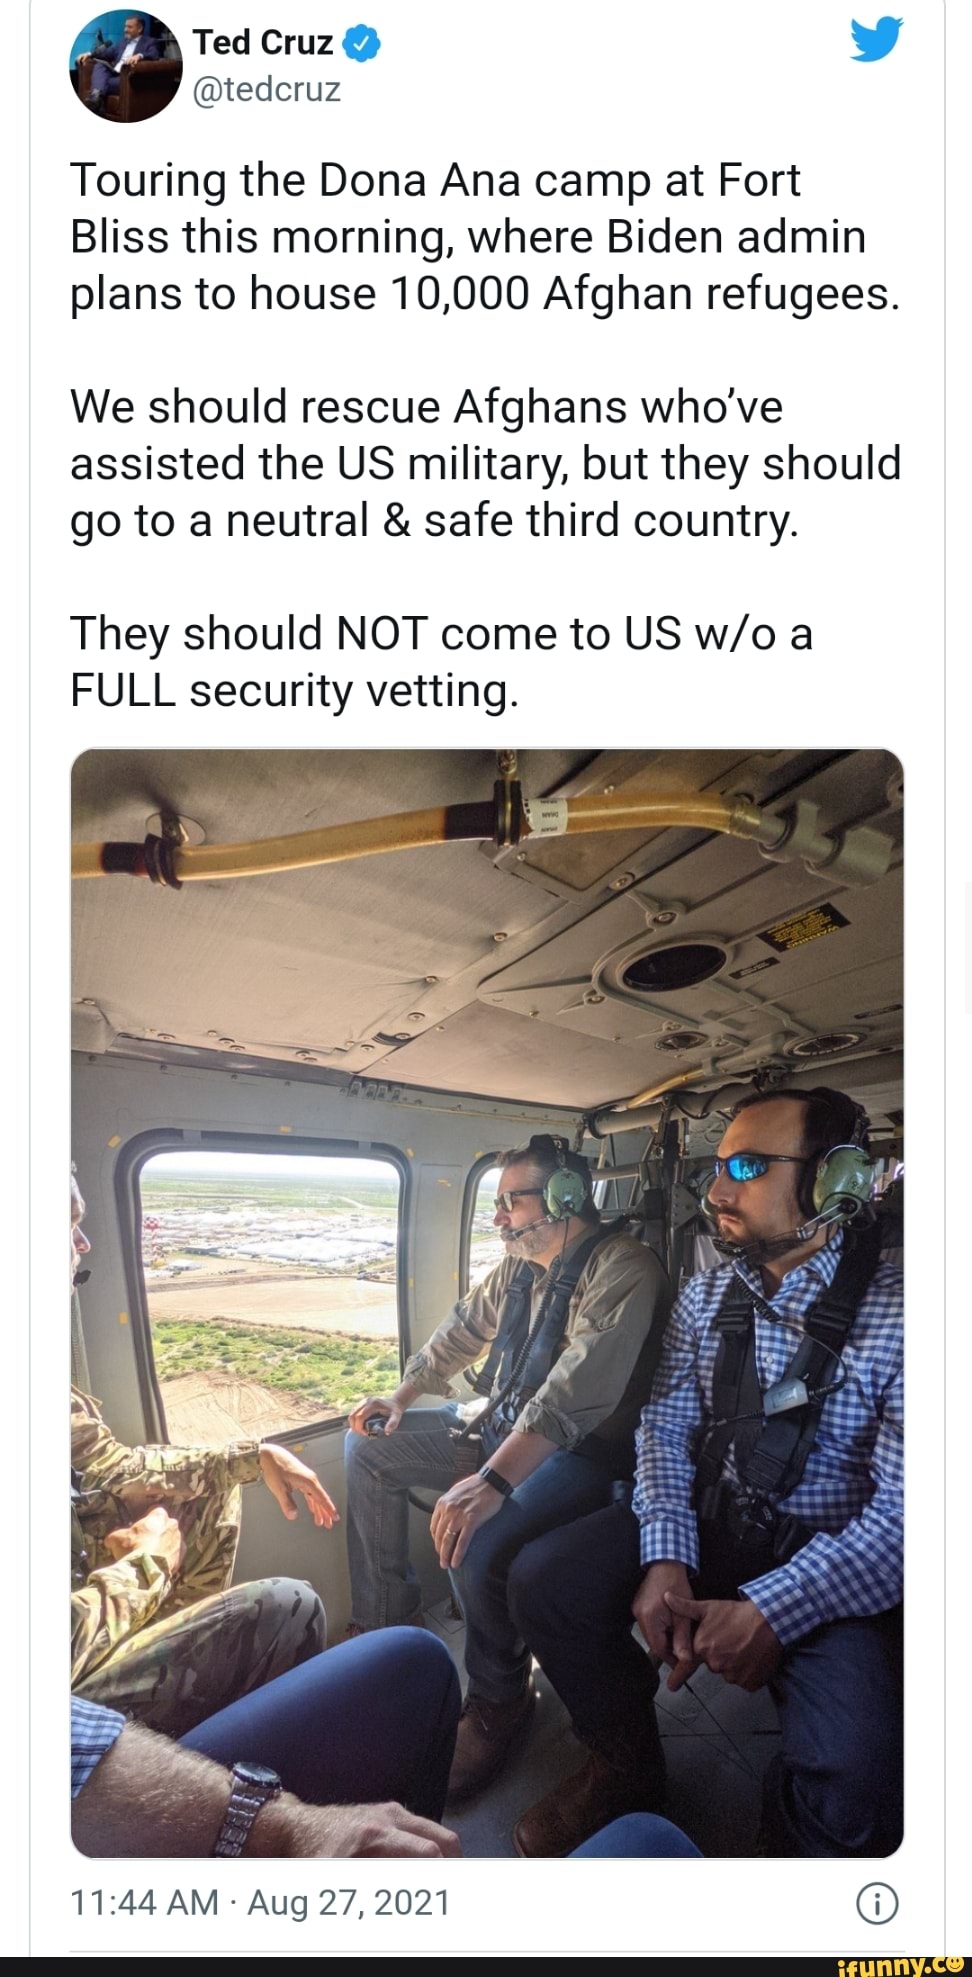Open the attached helicopter photo
The width and height of the screenshot is (972, 1977).
487,1303
